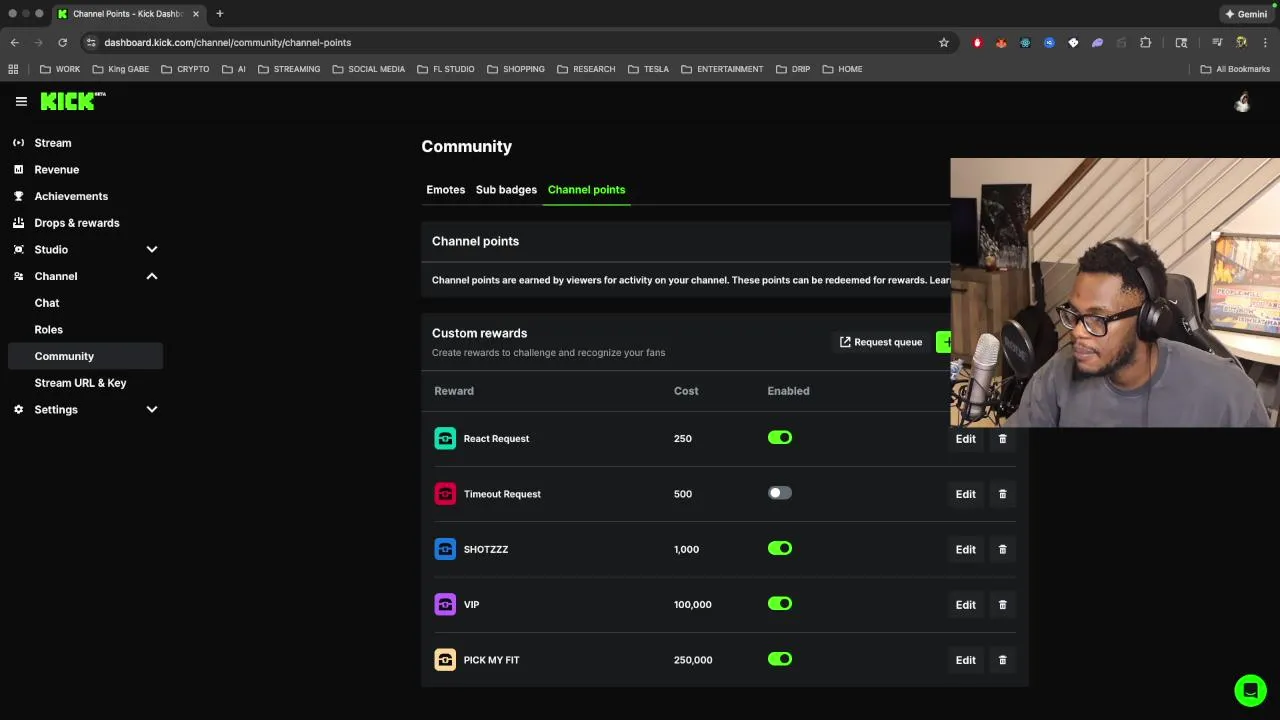Image resolution: width=1280 pixels, height=720 pixels.
Task: Delete the SHOTZZZ reward
Action: [1003, 549]
